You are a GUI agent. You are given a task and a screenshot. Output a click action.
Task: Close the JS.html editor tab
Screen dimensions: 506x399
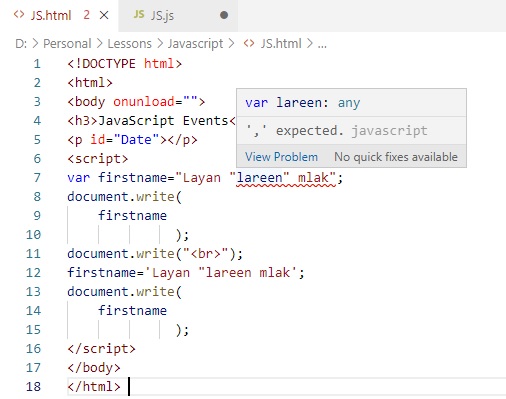104,15
